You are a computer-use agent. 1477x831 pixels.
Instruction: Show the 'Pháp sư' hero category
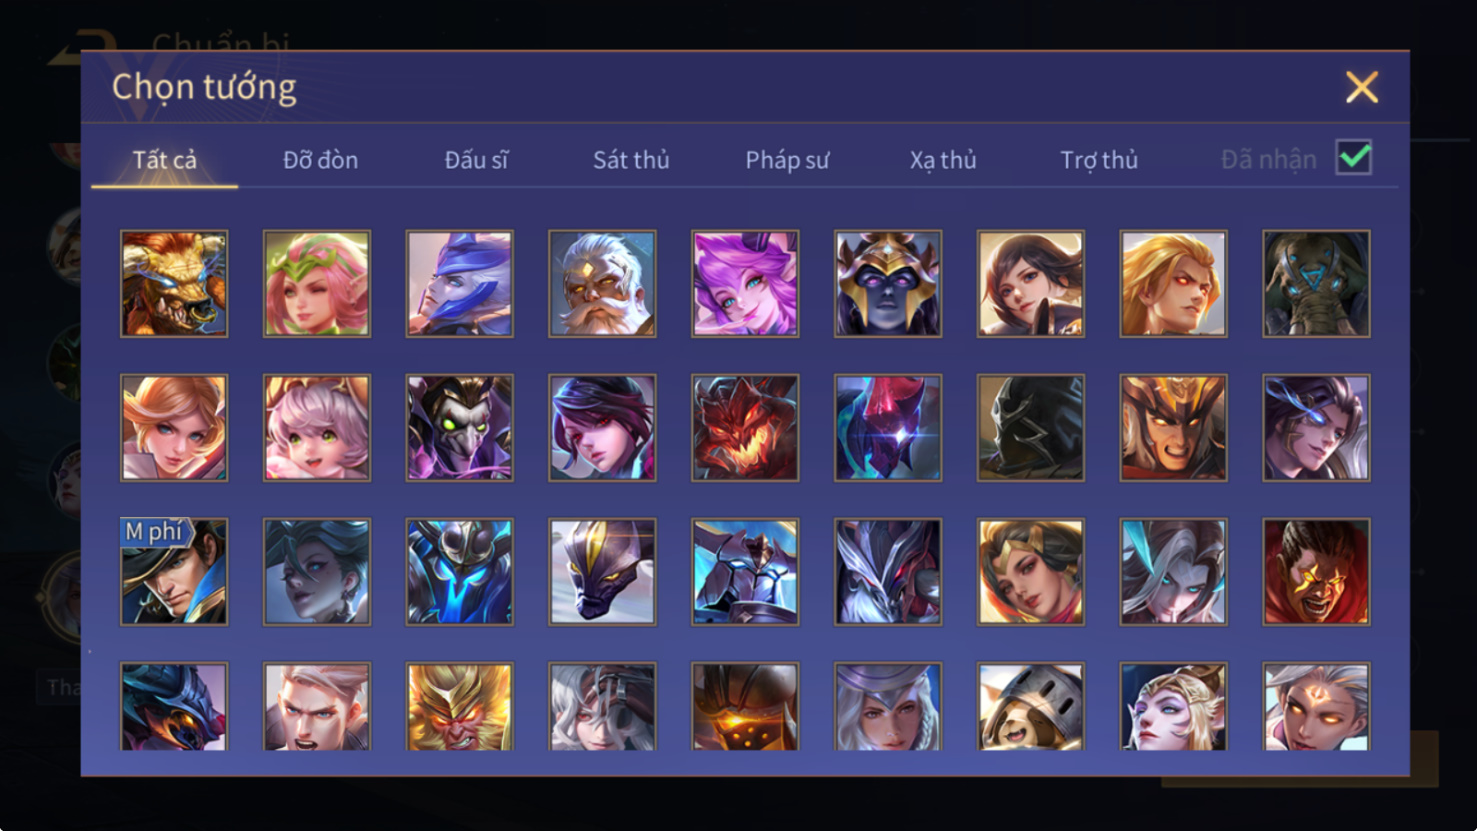(x=787, y=160)
